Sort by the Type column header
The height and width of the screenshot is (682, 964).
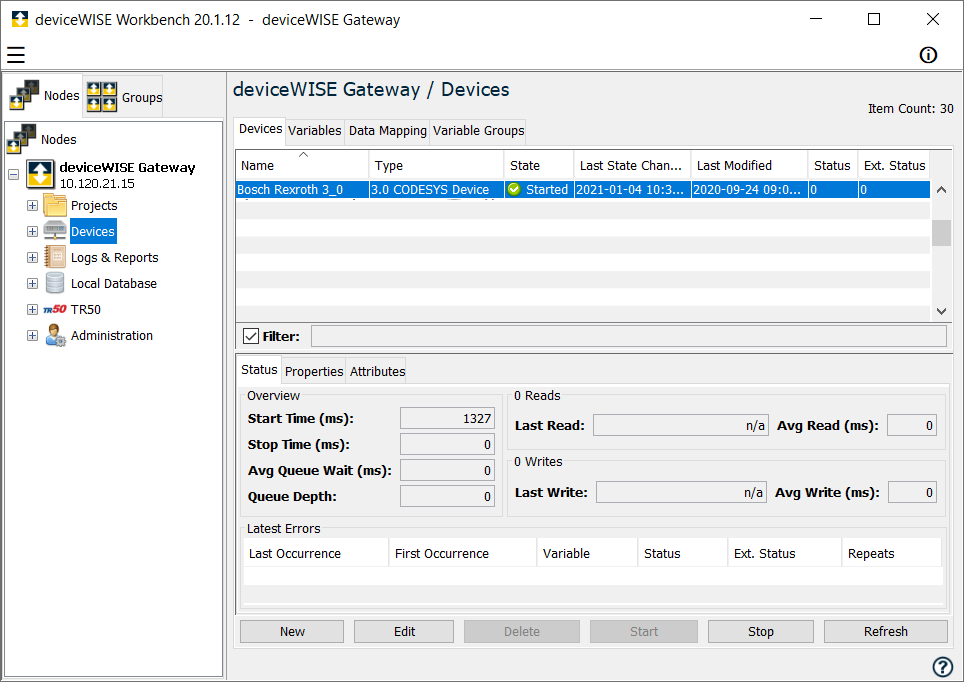pos(436,165)
